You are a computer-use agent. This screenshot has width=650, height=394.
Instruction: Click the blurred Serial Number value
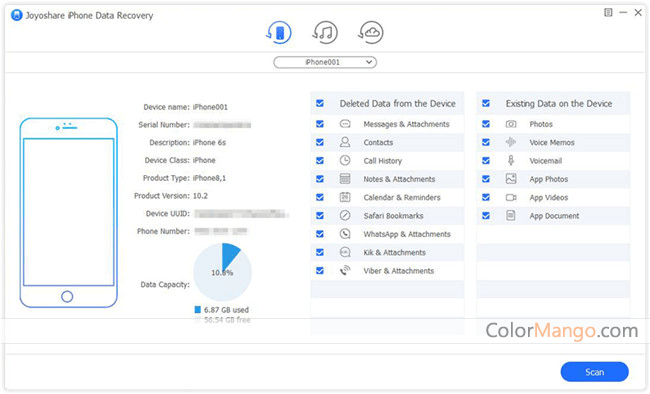[222, 125]
